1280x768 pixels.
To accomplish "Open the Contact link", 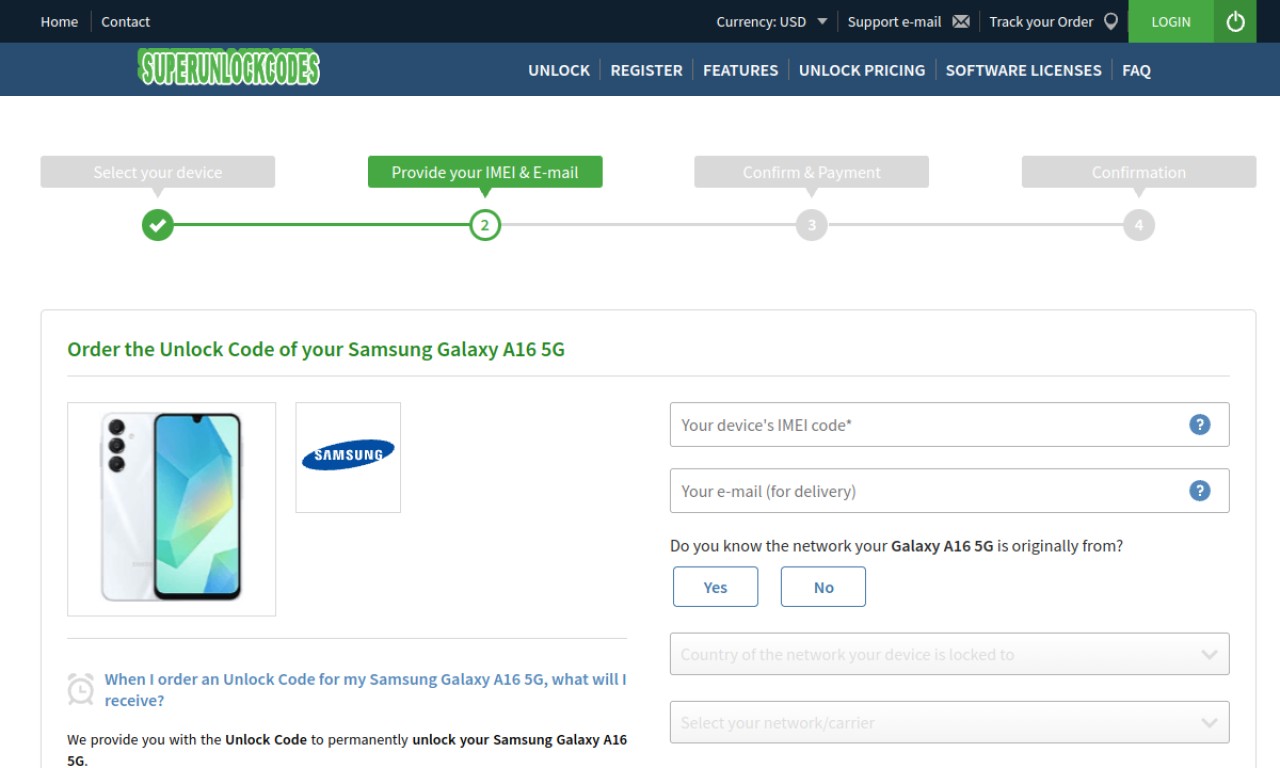I will [x=125, y=21].
